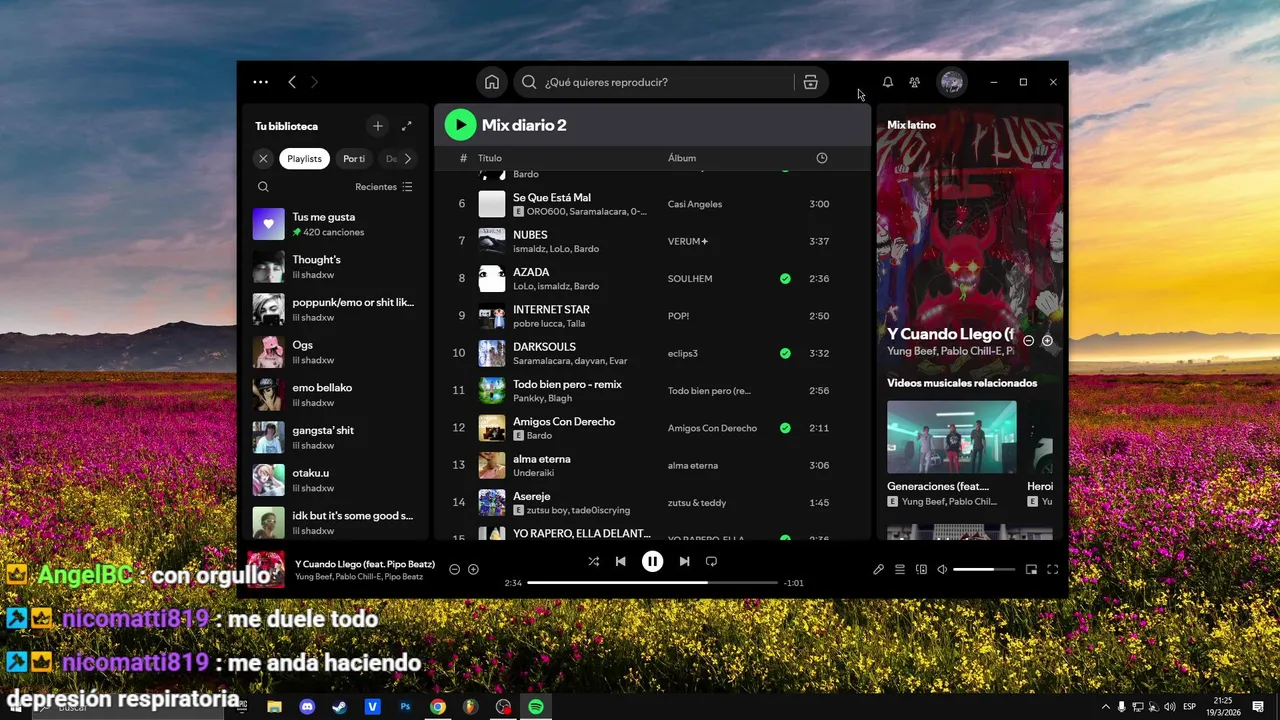Viewport: 1280px width, 720px height.
Task: Add current song with bottom bar plus icon
Action: click(x=473, y=569)
